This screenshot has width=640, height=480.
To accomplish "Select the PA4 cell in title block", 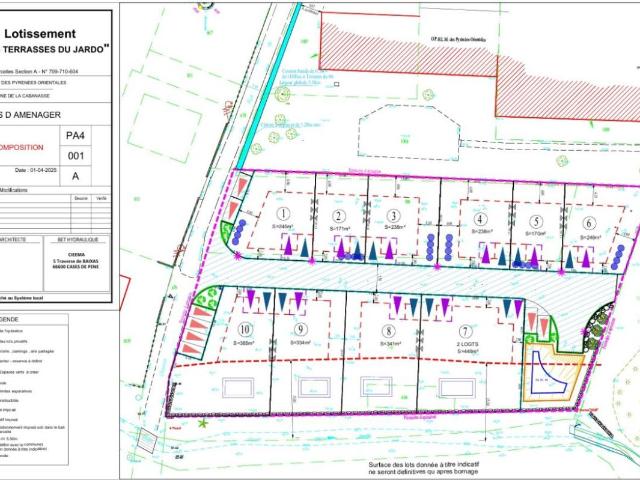I will pos(76,136).
